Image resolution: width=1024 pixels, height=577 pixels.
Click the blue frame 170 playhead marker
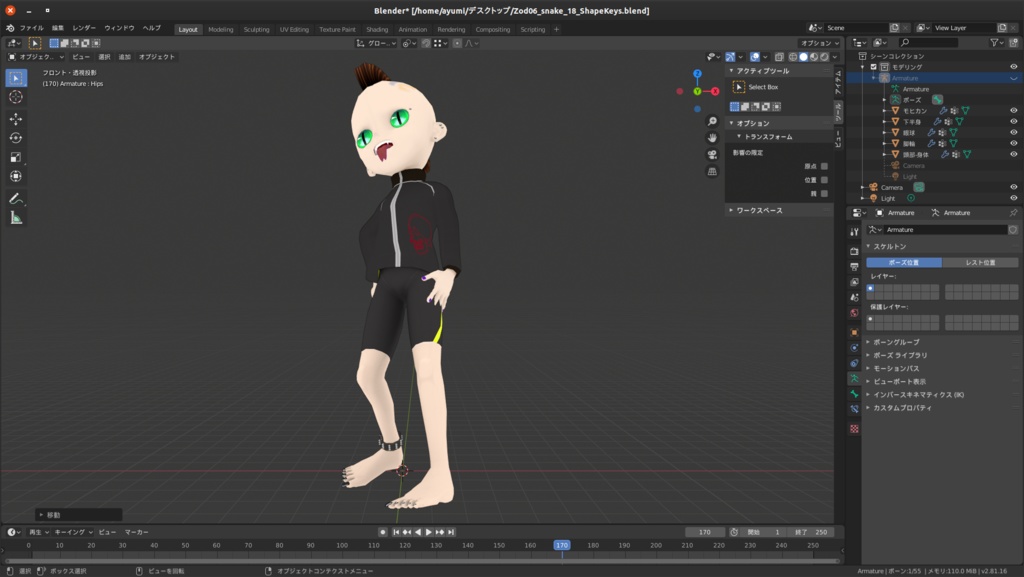(562, 547)
